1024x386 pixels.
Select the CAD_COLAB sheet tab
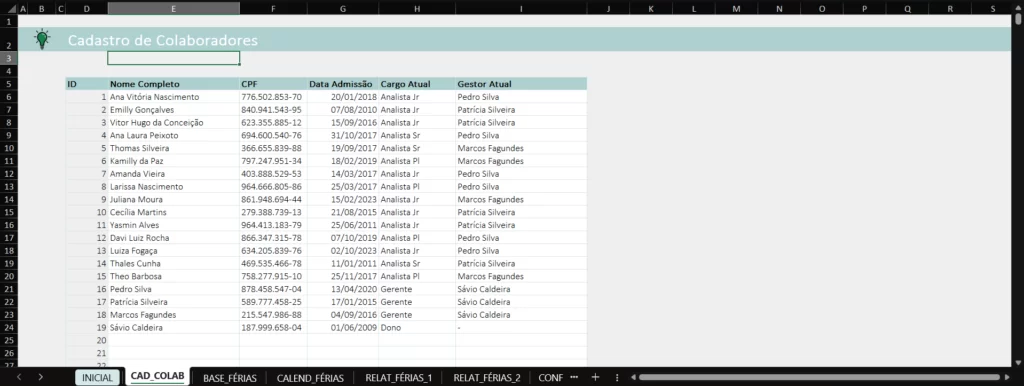pyautogui.click(x=157, y=376)
